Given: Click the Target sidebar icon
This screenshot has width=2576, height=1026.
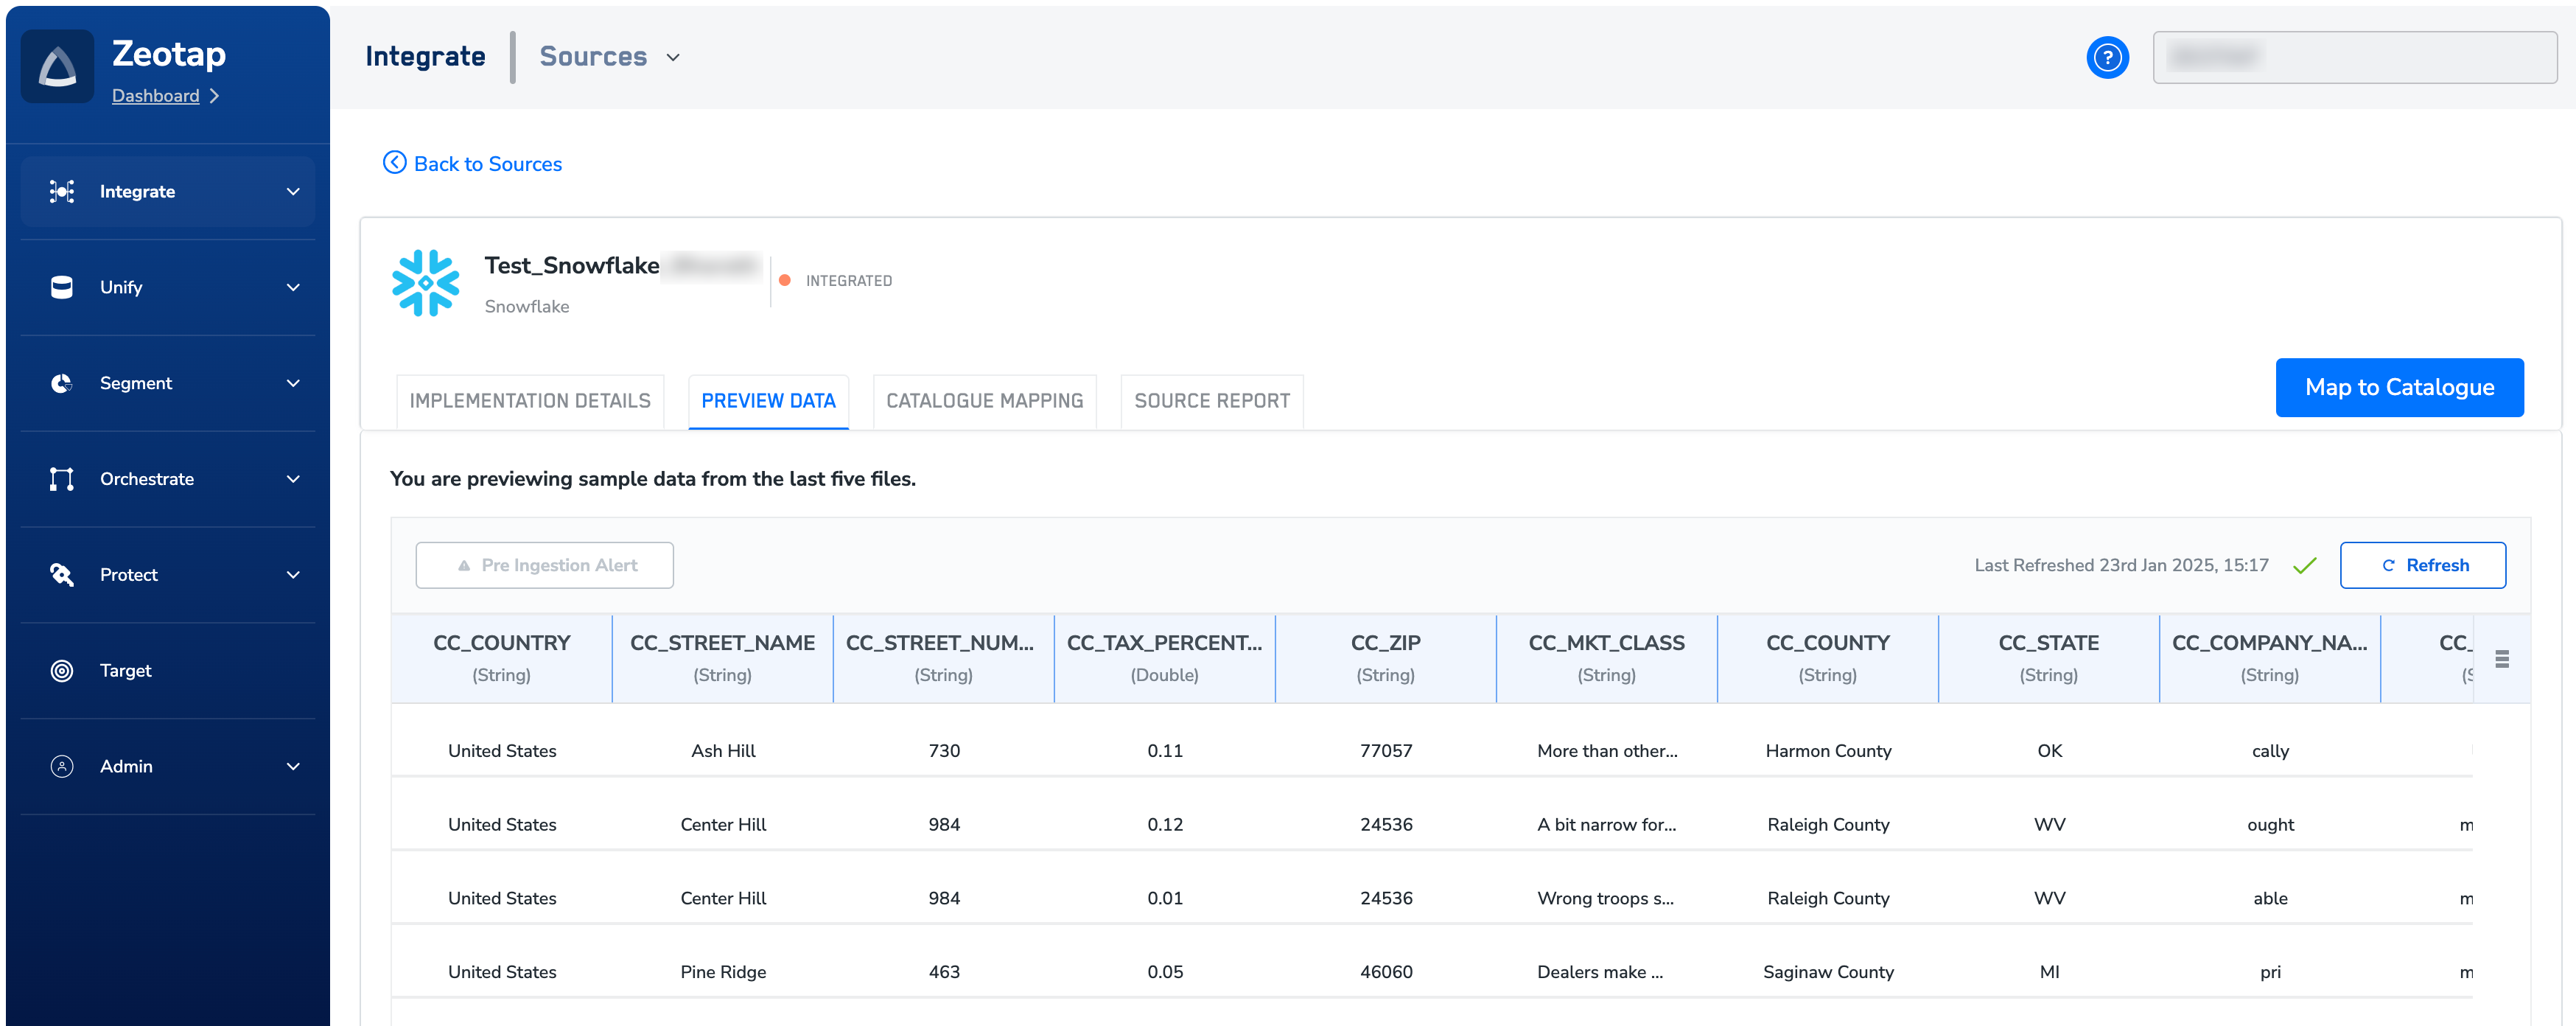Looking at the screenshot, I should pos(62,671).
